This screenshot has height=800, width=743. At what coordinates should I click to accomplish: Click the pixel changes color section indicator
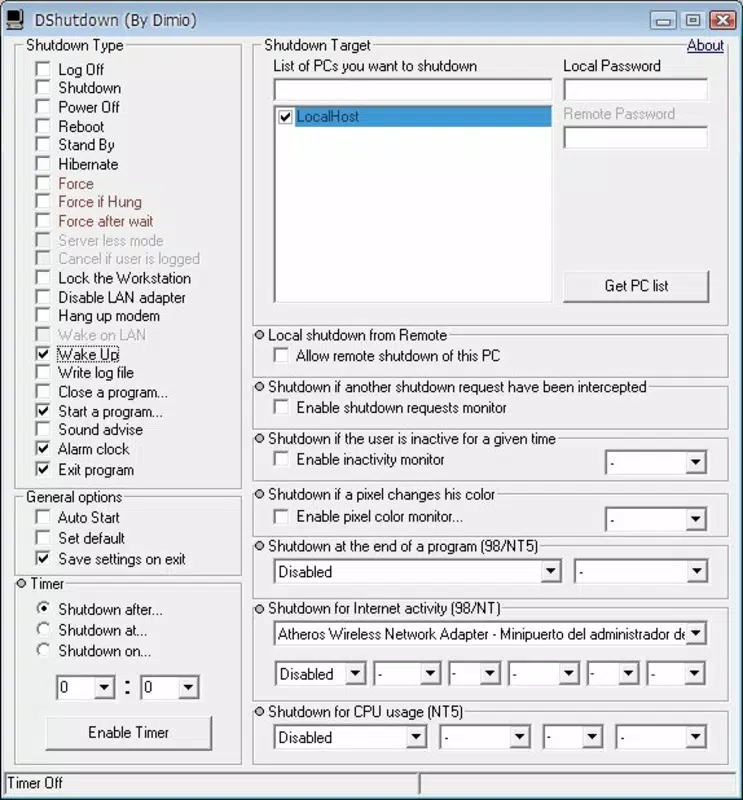click(259, 494)
